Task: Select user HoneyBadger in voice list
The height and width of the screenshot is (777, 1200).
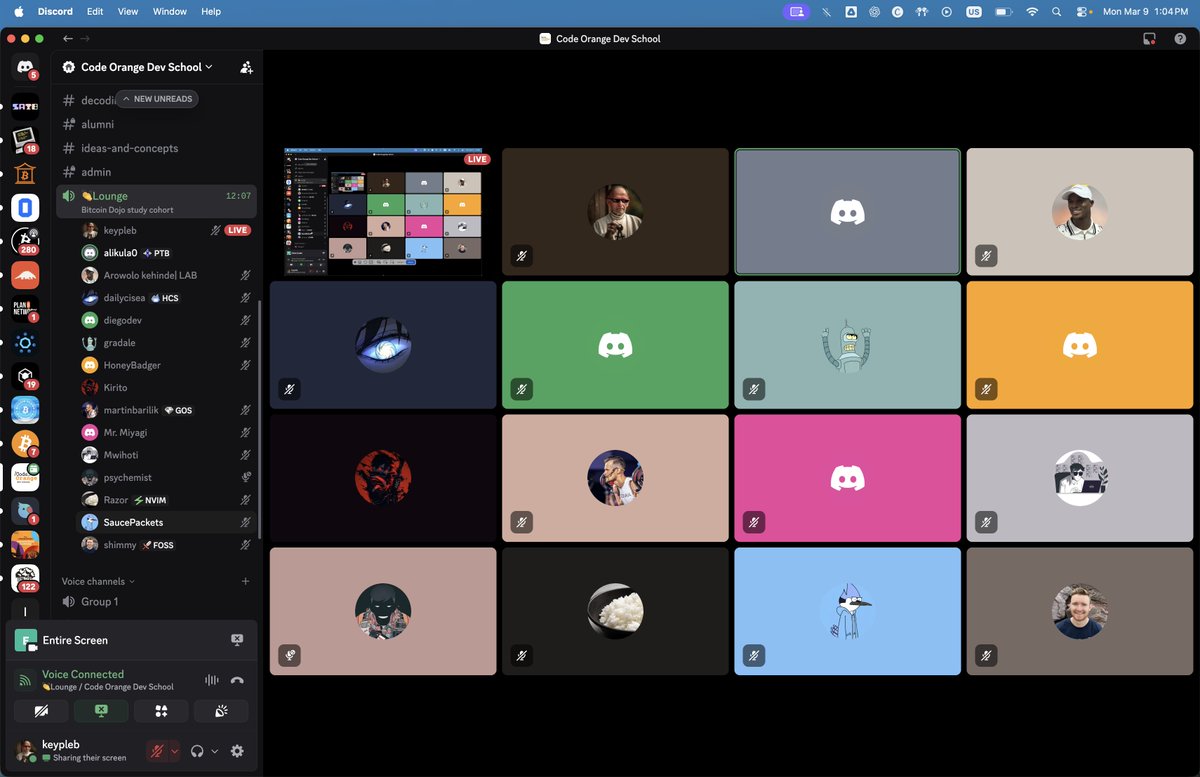Action: pyautogui.click(x=166, y=365)
